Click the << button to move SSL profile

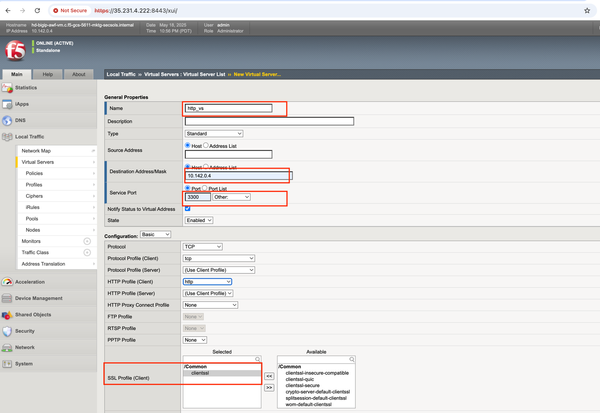(268, 376)
